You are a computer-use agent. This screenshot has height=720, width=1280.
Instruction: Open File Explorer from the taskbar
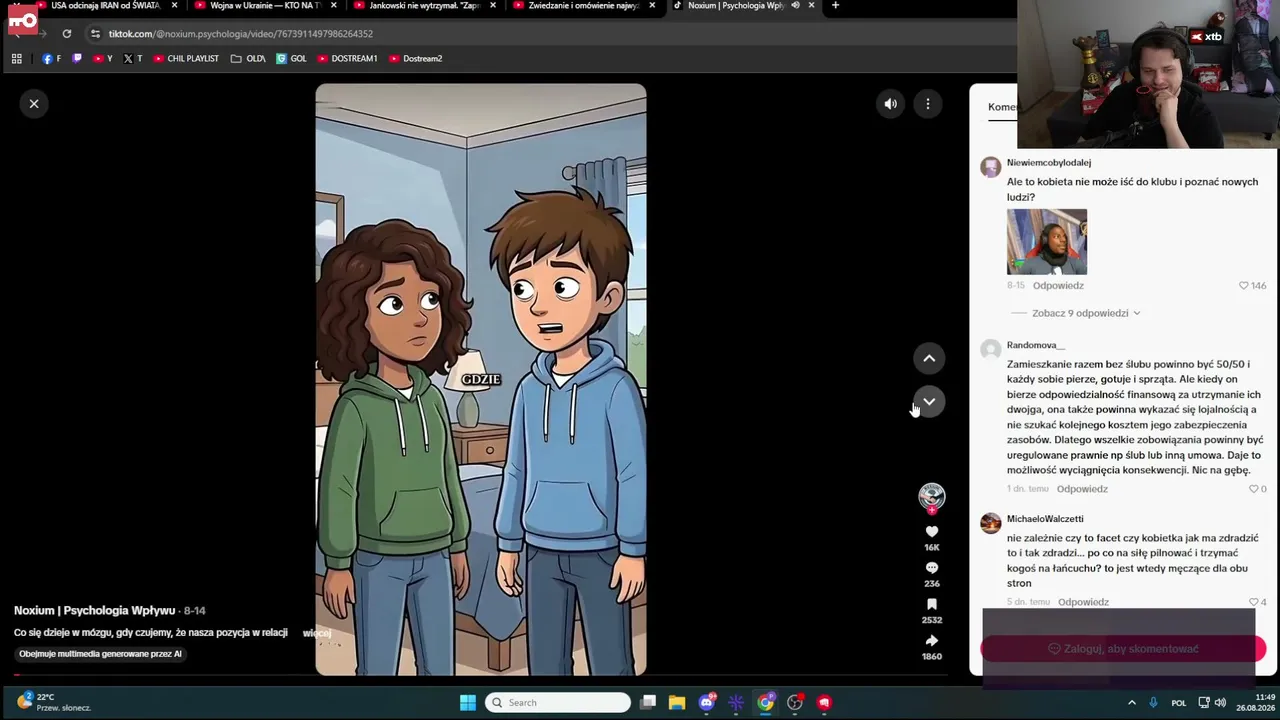coord(677,703)
